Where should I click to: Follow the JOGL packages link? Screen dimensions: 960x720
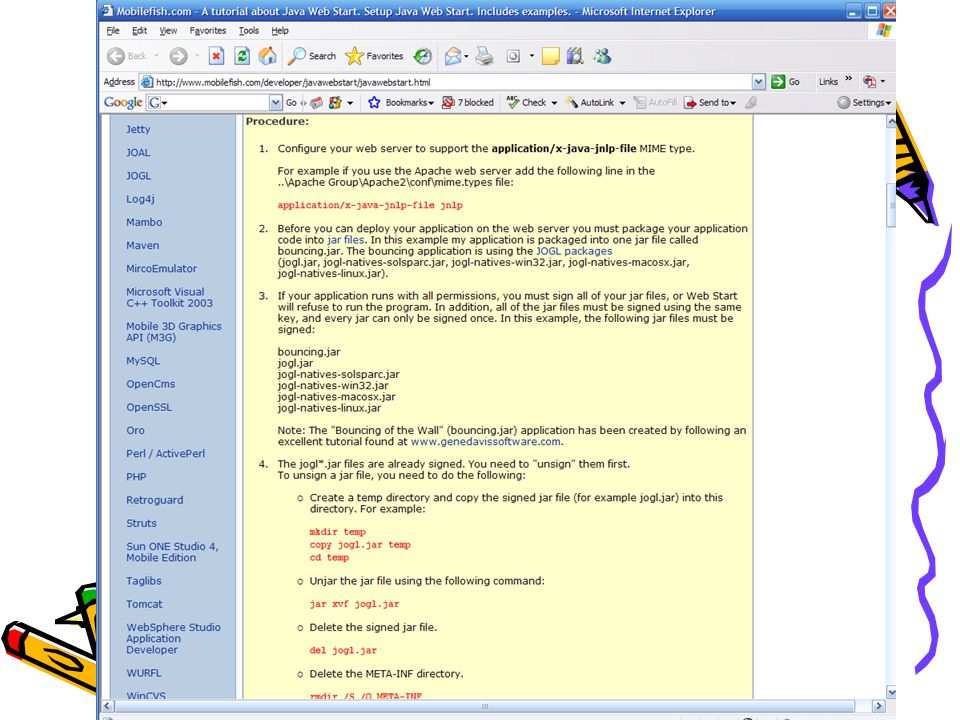tap(574, 251)
